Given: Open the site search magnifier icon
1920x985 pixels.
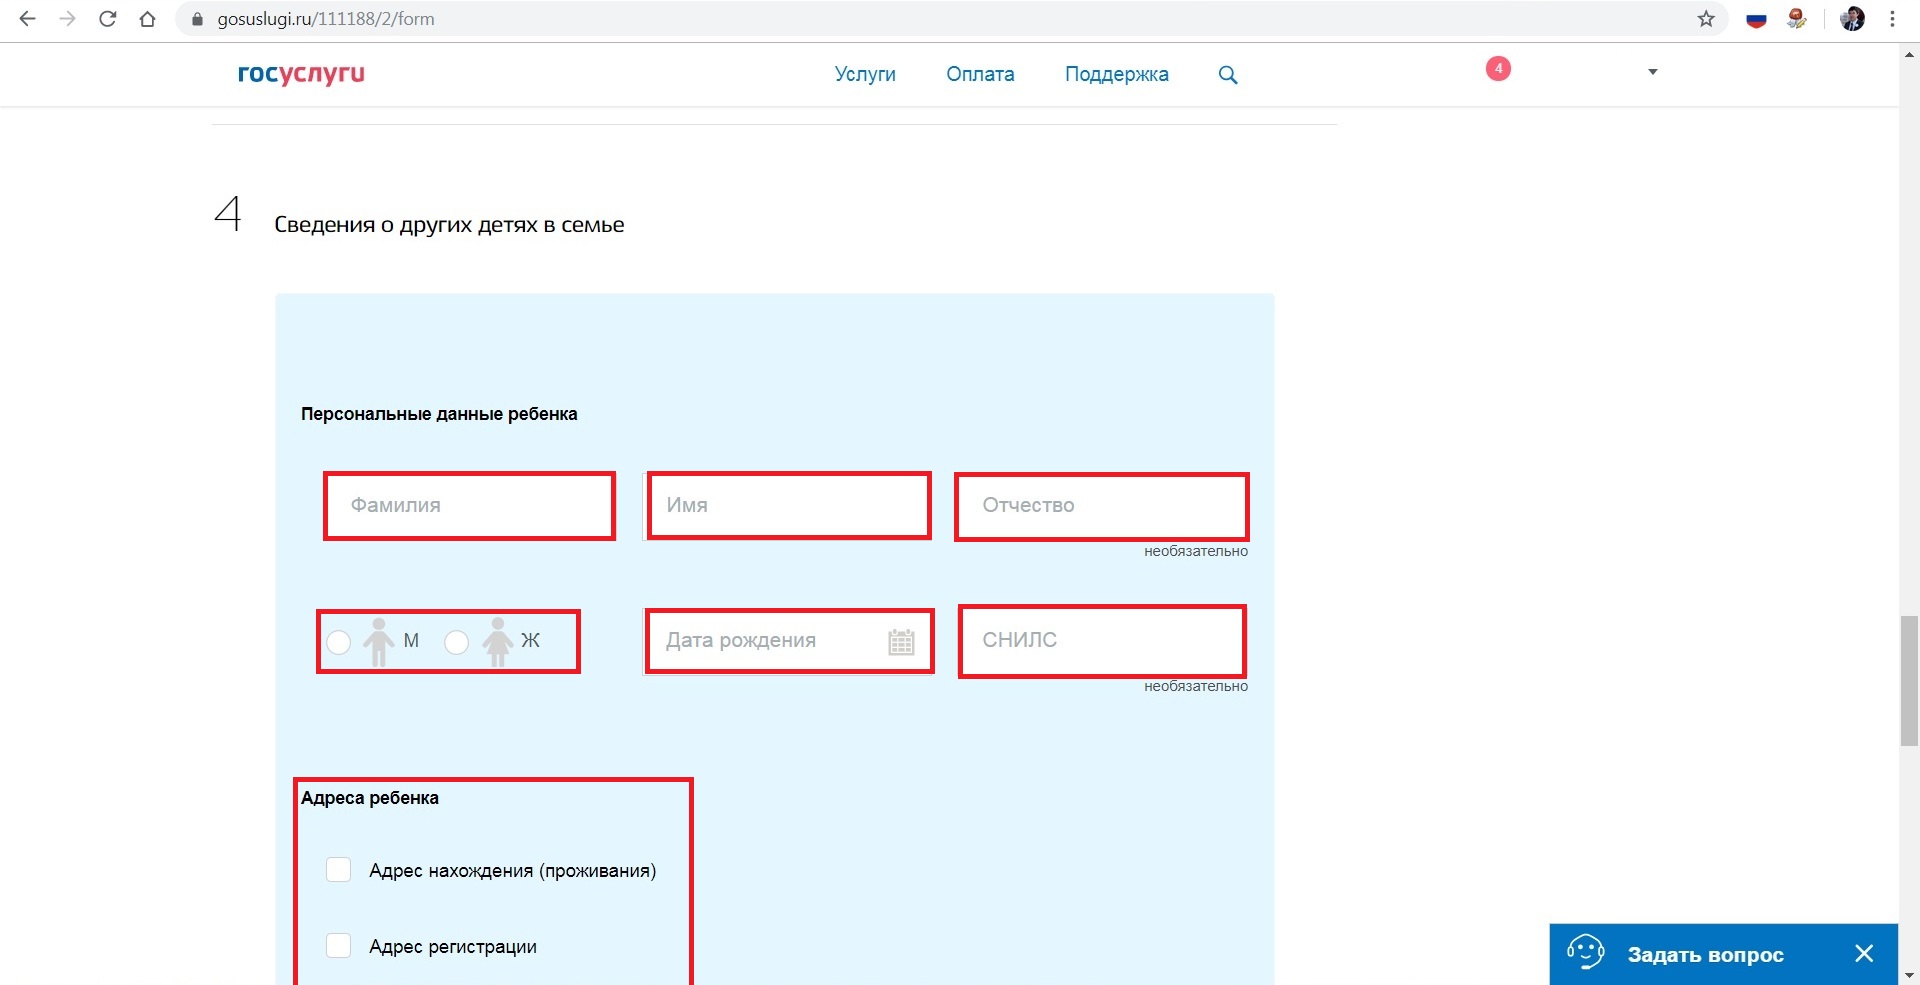Looking at the screenshot, I should point(1228,75).
